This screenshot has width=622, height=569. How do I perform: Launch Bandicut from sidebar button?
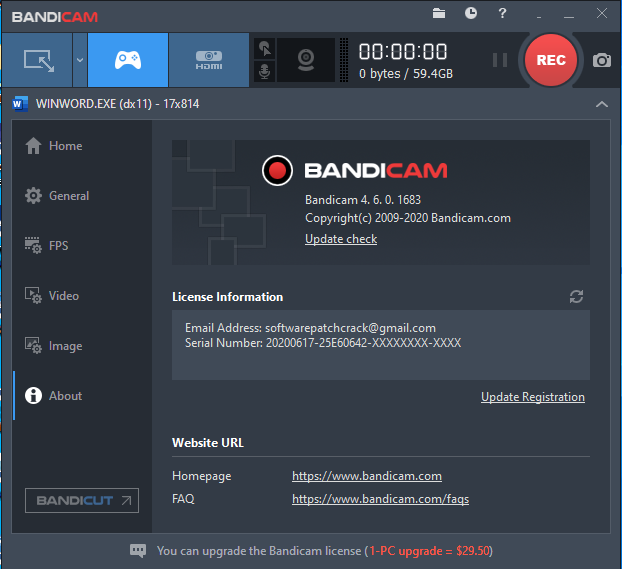[x=82, y=500]
